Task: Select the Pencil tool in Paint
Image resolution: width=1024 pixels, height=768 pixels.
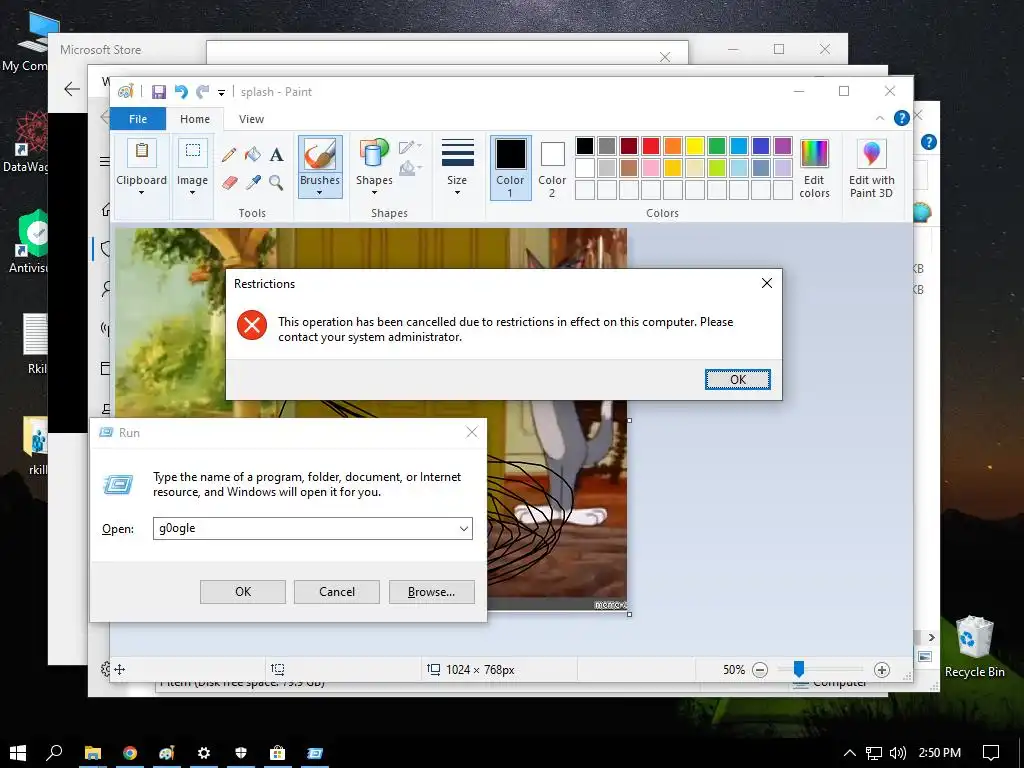Action: (229, 155)
